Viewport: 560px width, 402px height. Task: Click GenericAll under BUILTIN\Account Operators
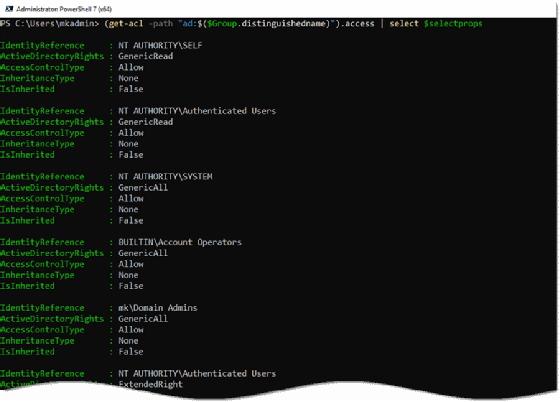coord(143,253)
